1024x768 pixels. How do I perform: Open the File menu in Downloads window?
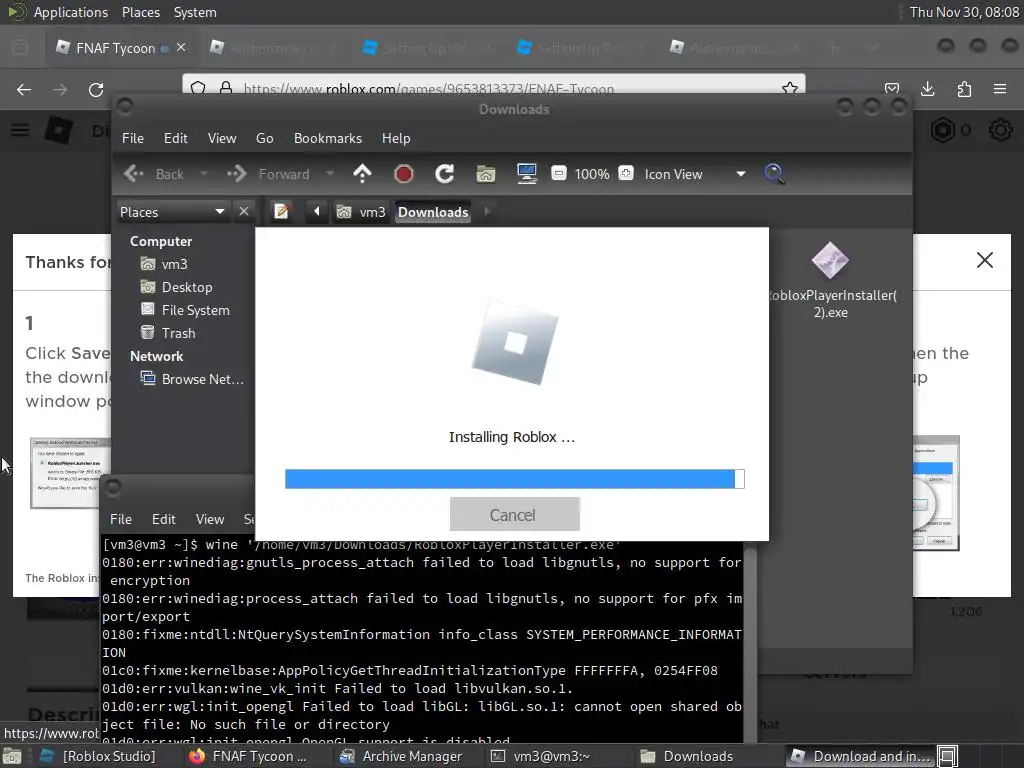point(133,138)
